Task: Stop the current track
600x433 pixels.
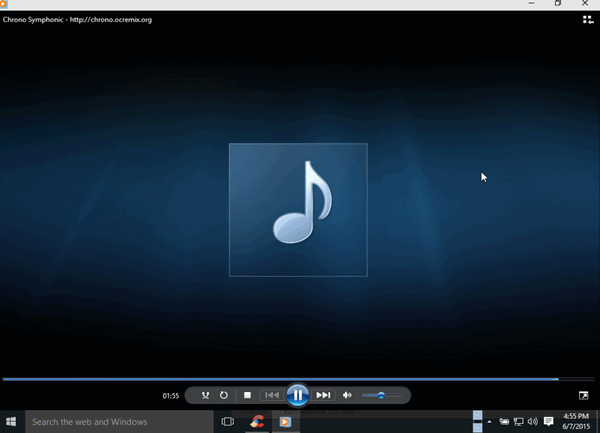Action: point(247,395)
